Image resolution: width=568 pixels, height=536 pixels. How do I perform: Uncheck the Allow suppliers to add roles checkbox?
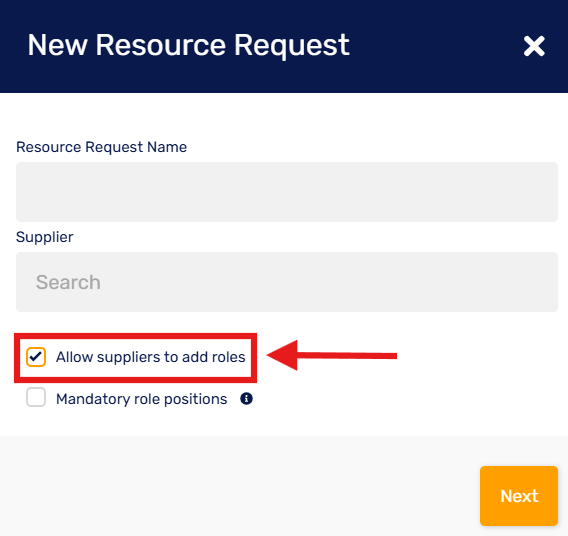click(36, 357)
